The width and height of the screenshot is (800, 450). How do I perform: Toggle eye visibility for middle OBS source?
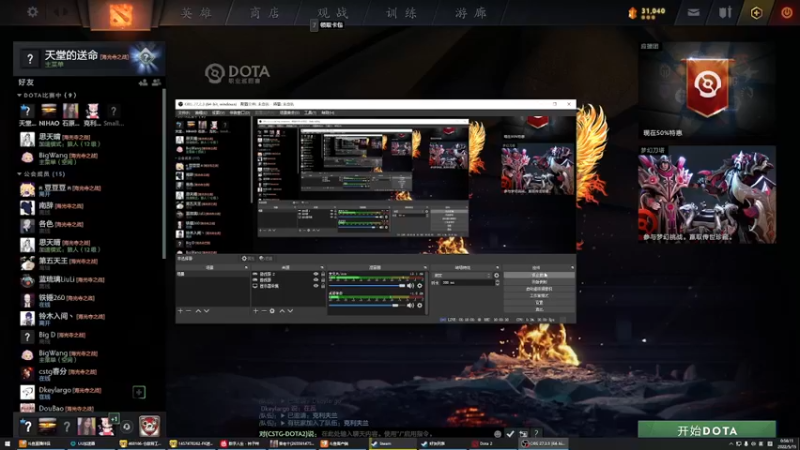pos(315,280)
